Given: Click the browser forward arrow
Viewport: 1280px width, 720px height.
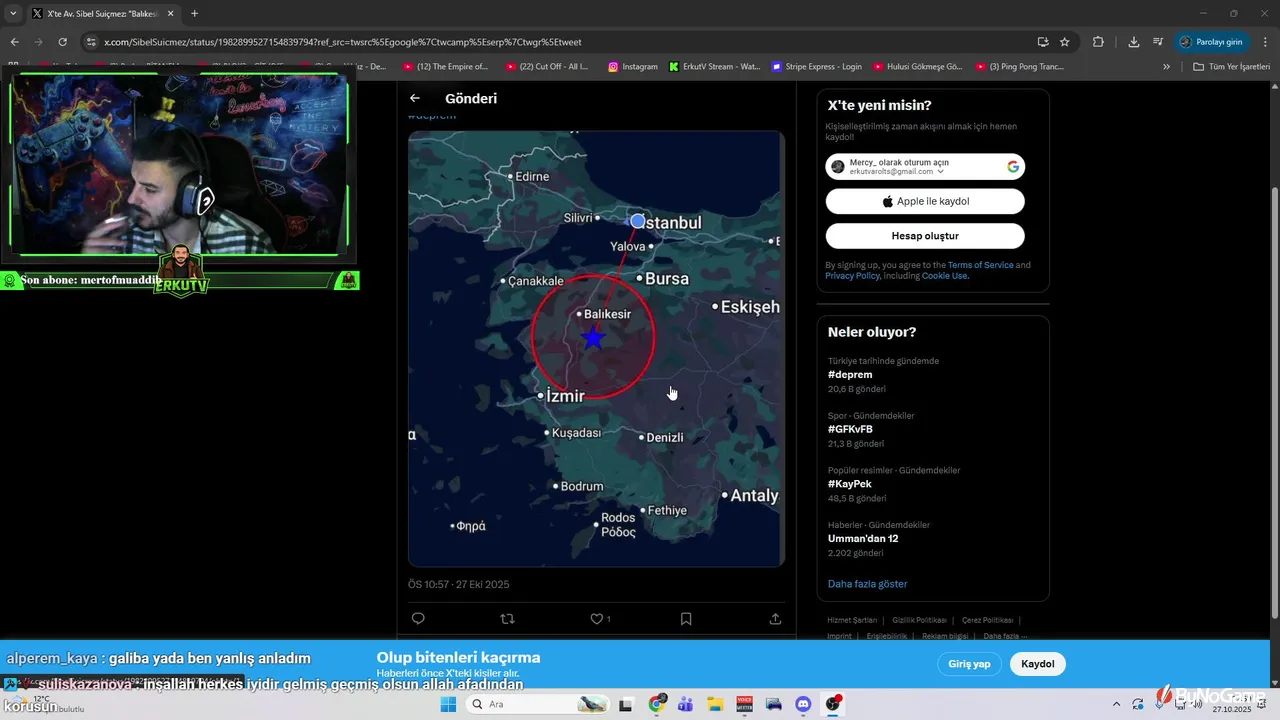Looking at the screenshot, I should tap(38, 42).
